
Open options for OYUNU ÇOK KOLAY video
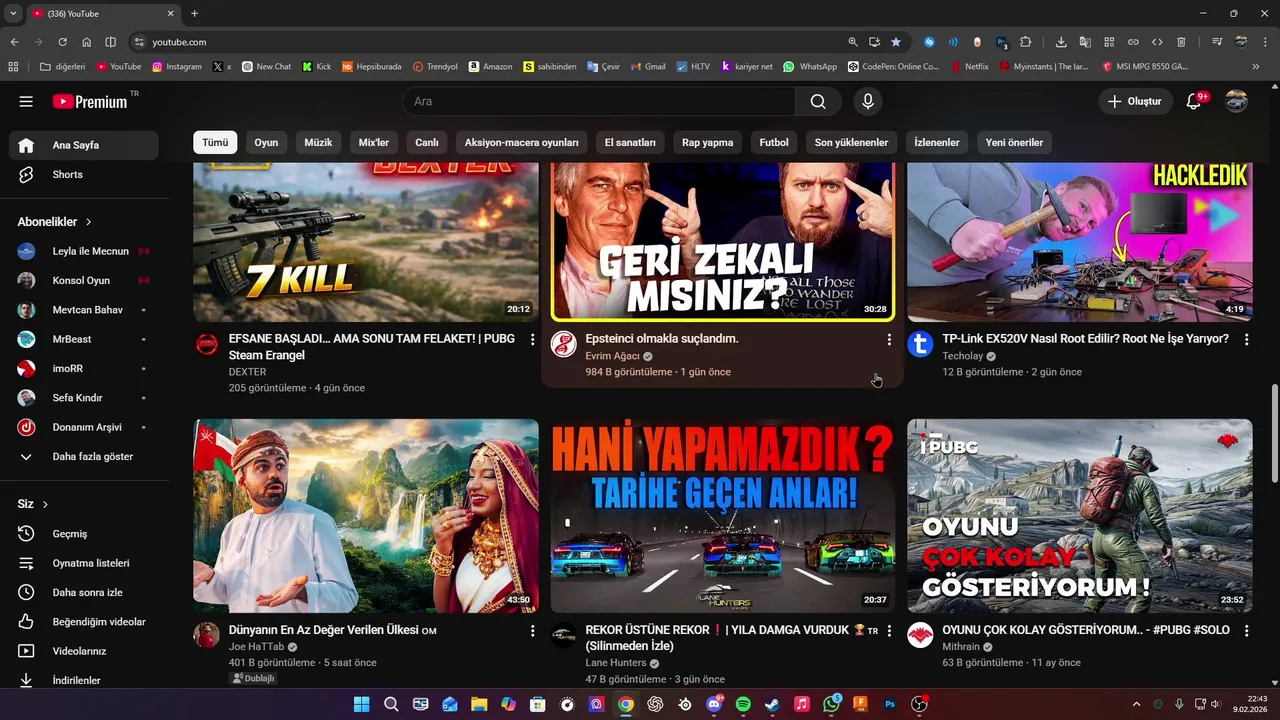click(x=1246, y=632)
